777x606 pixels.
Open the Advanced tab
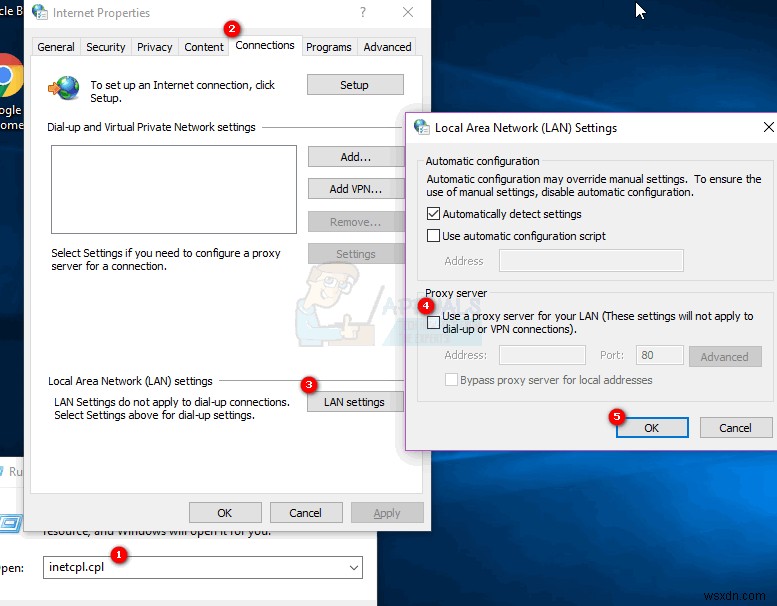[387, 47]
